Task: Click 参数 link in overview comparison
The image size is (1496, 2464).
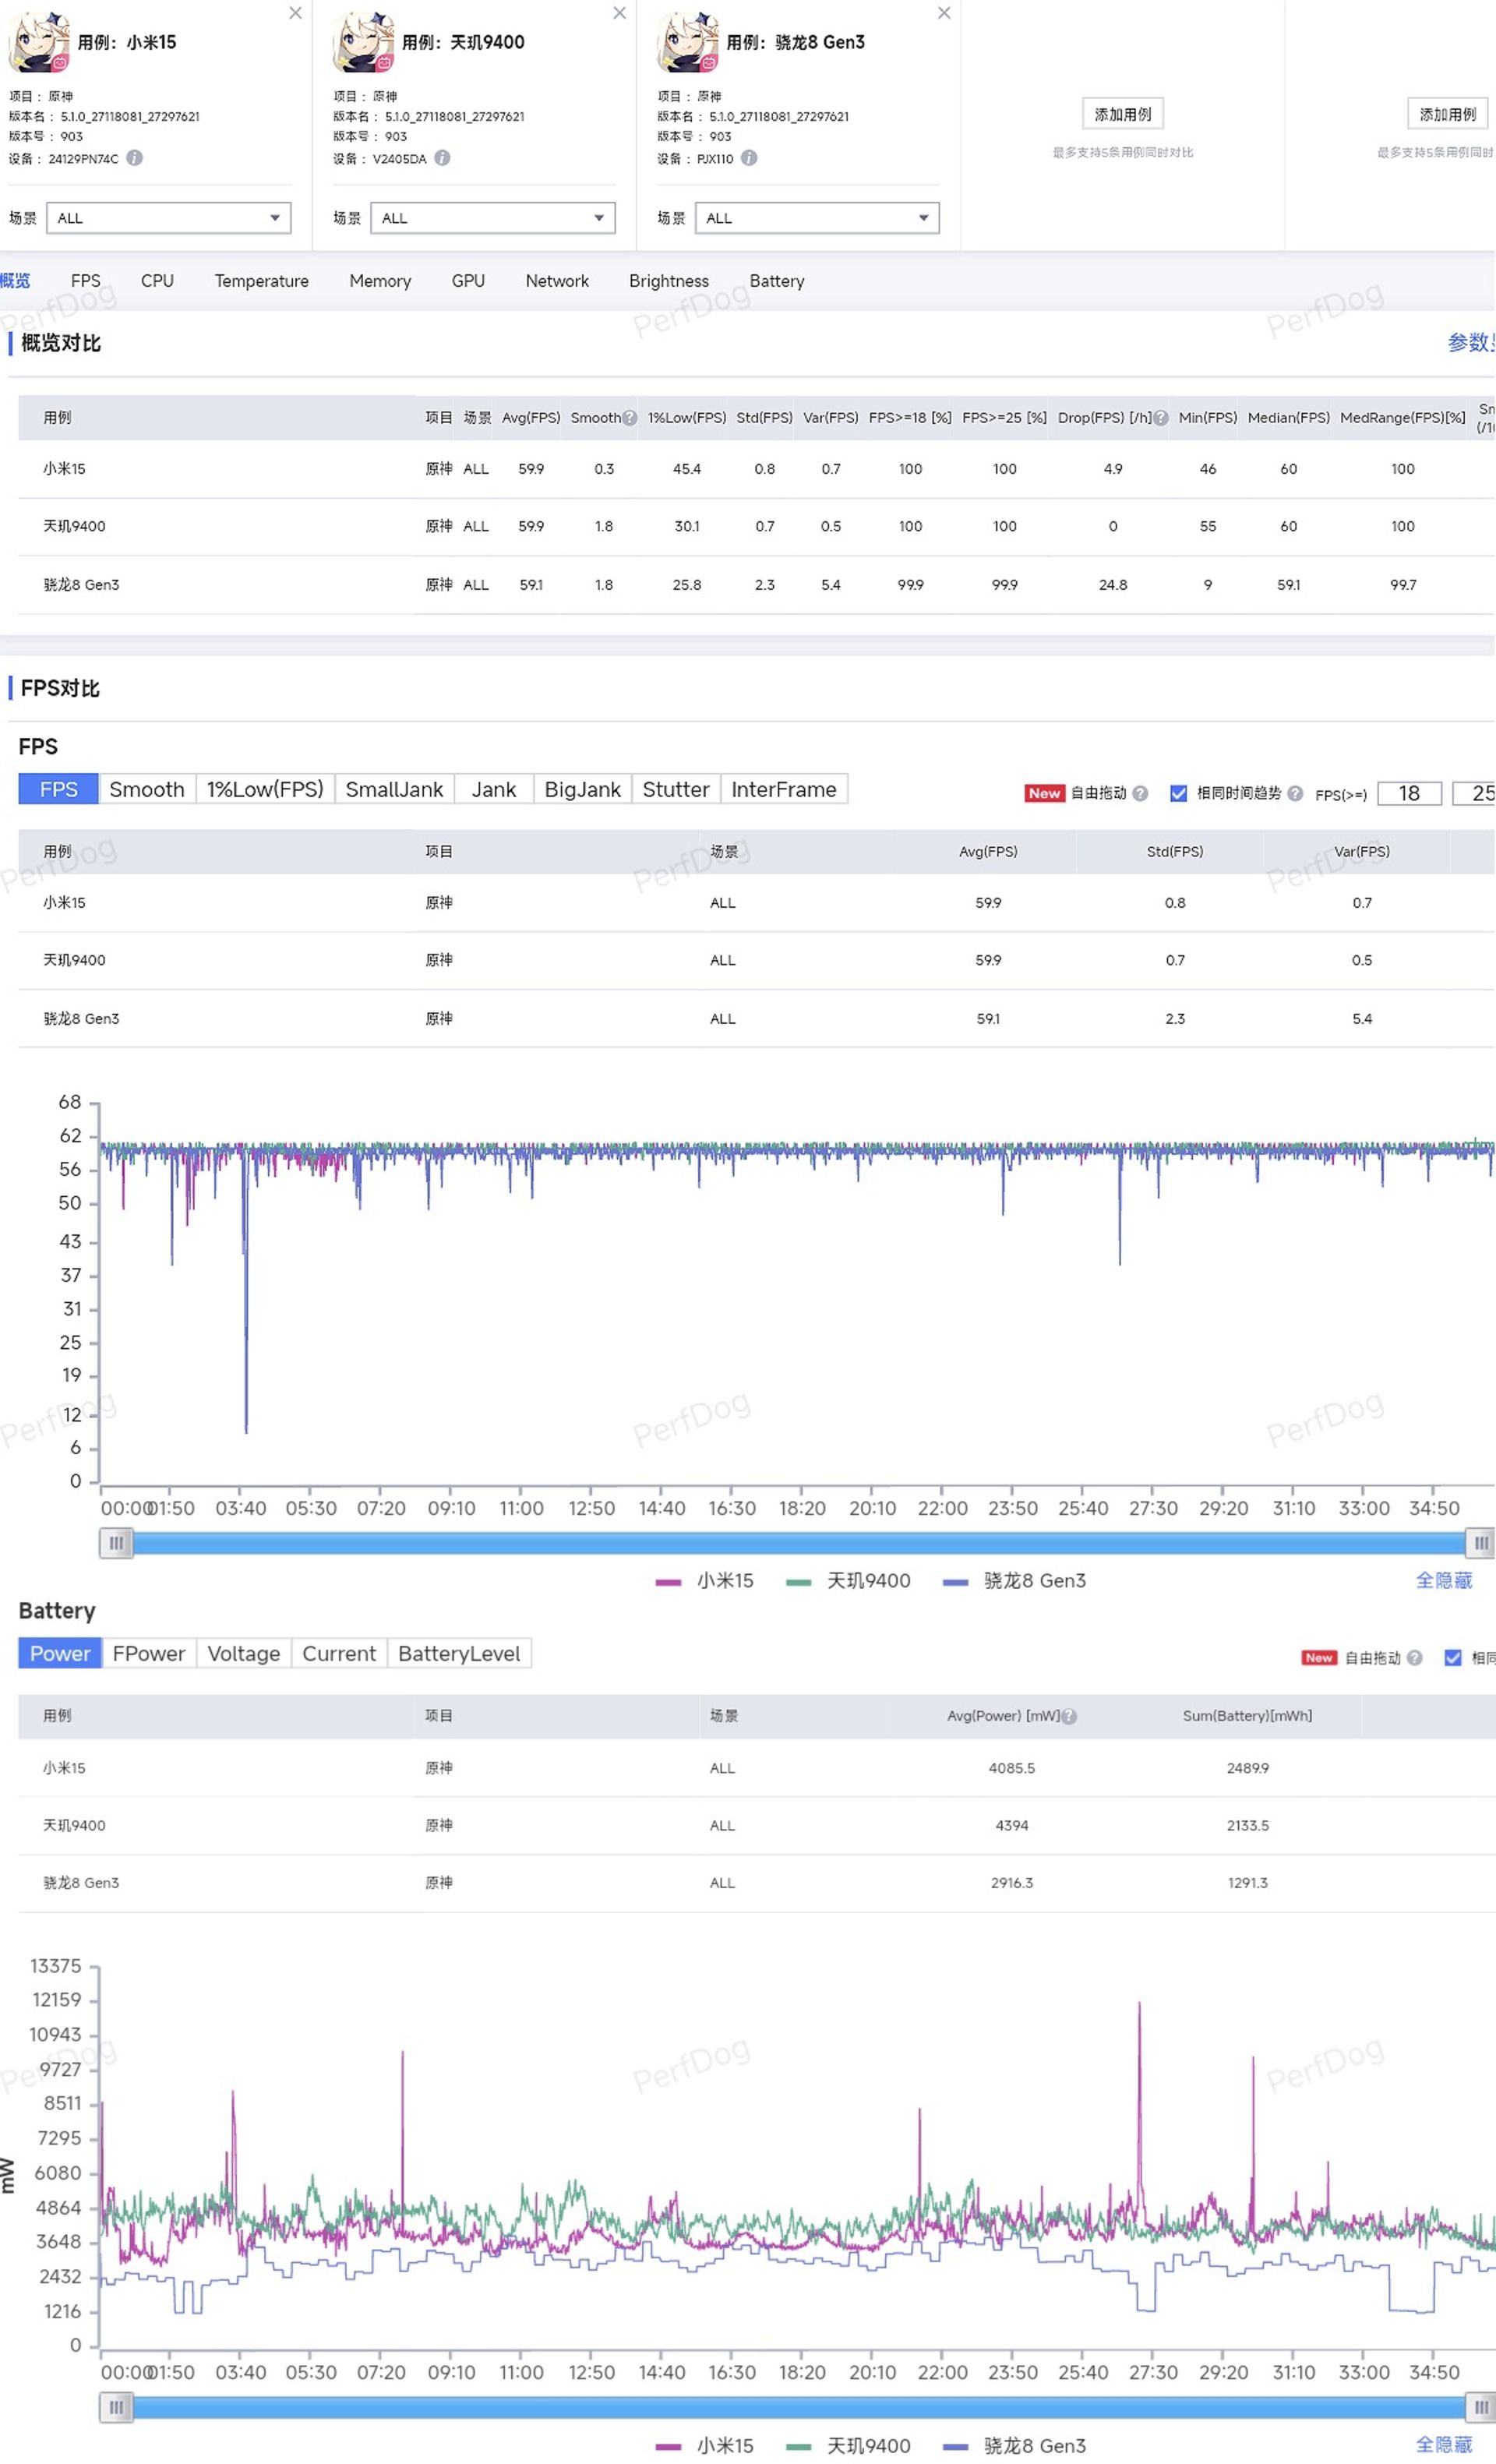Action: point(1477,341)
